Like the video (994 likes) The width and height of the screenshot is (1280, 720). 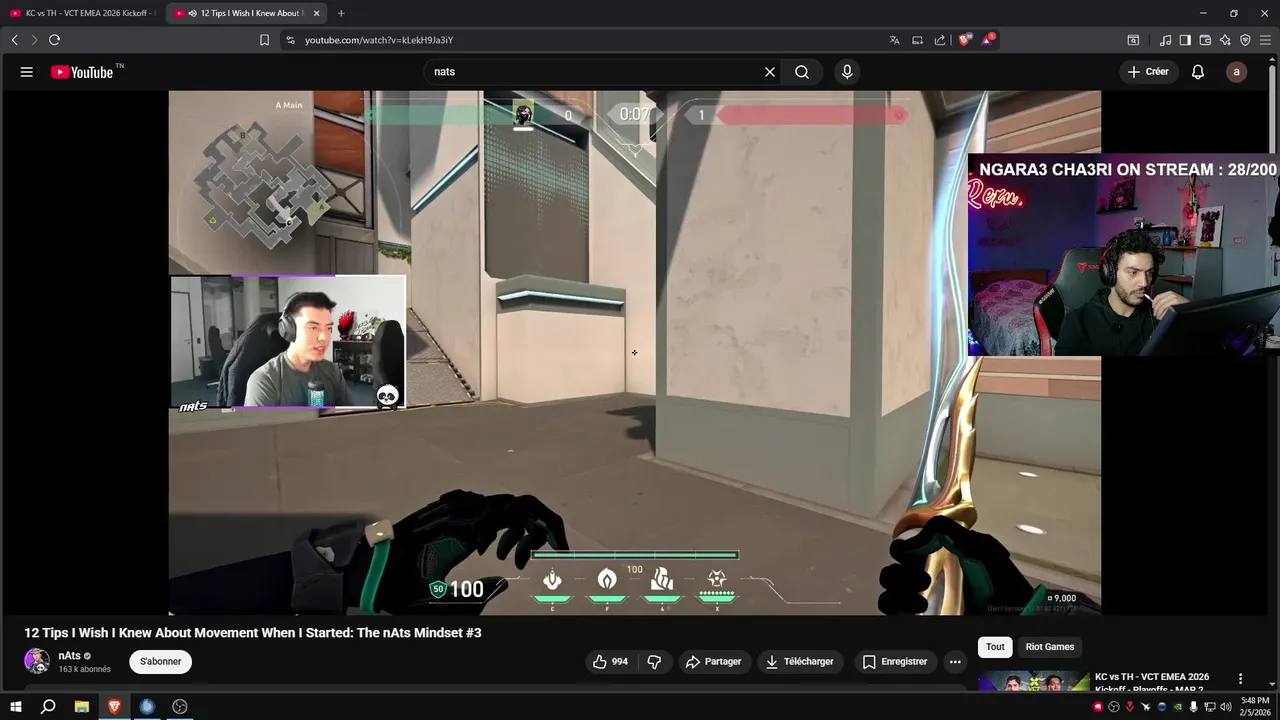610,662
